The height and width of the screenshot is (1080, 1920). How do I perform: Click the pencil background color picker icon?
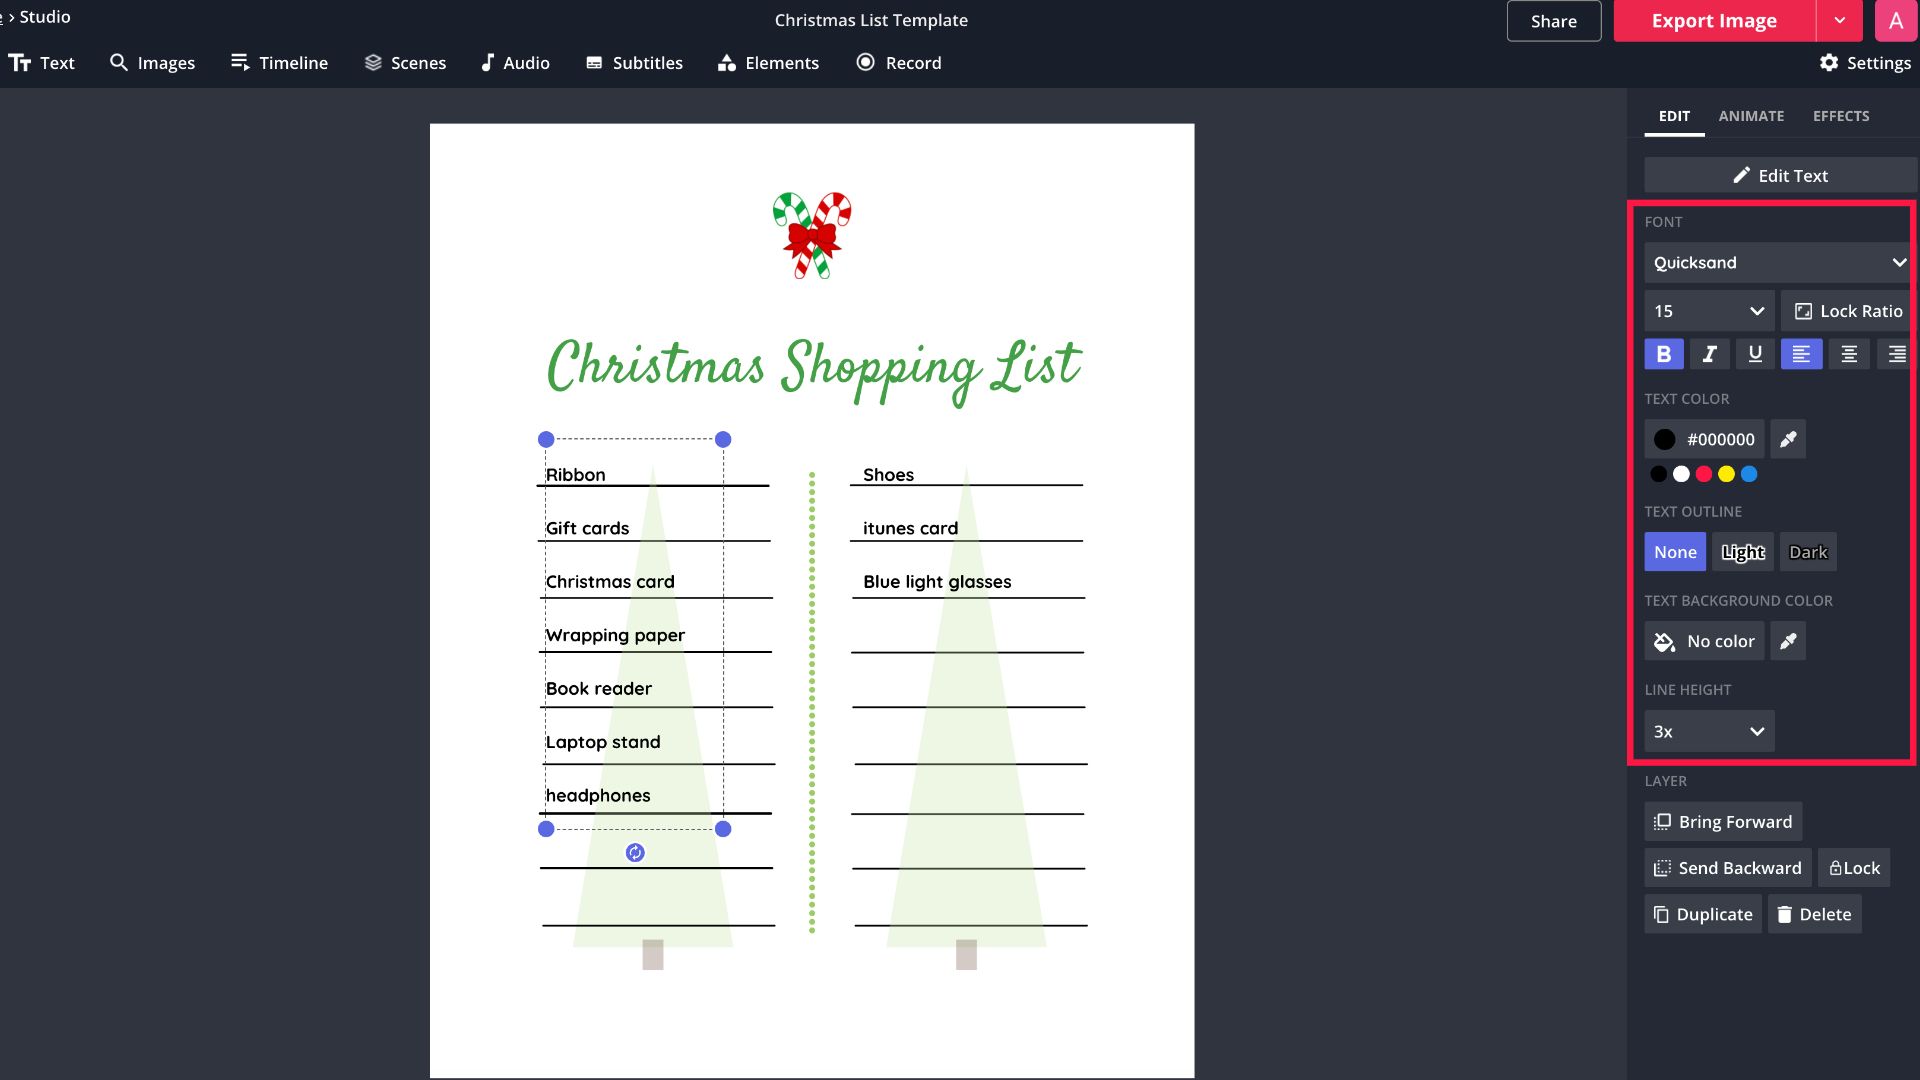[1789, 641]
